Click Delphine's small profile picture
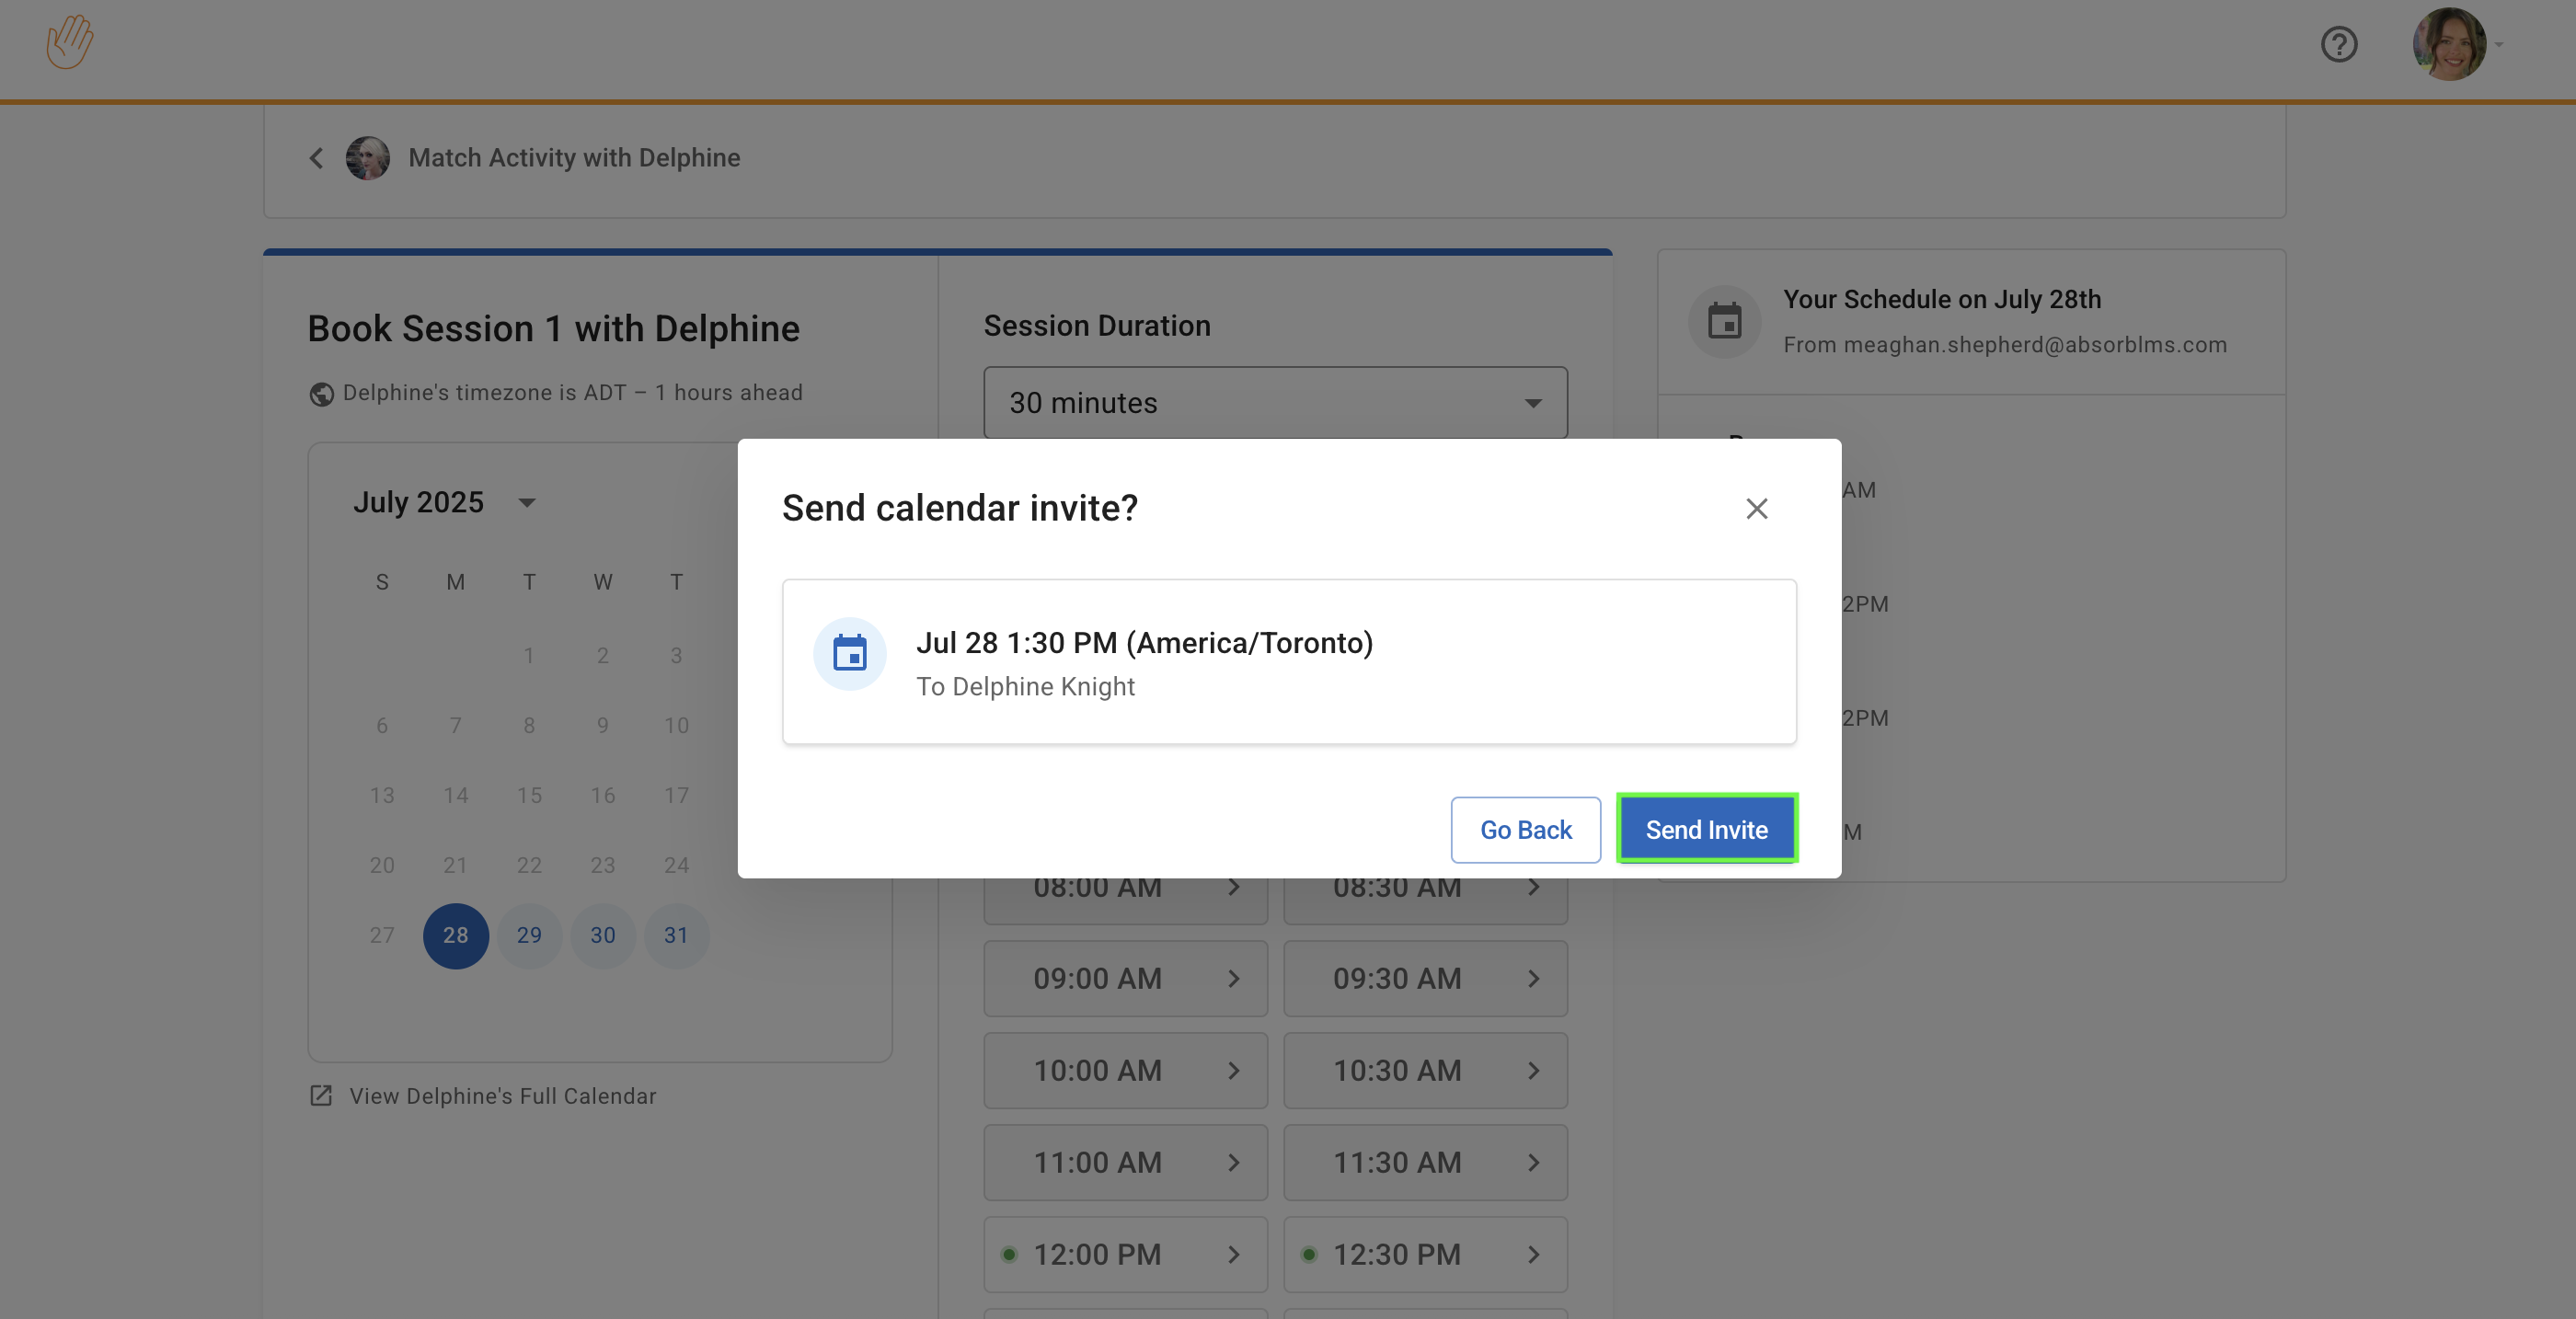 pyautogui.click(x=368, y=158)
